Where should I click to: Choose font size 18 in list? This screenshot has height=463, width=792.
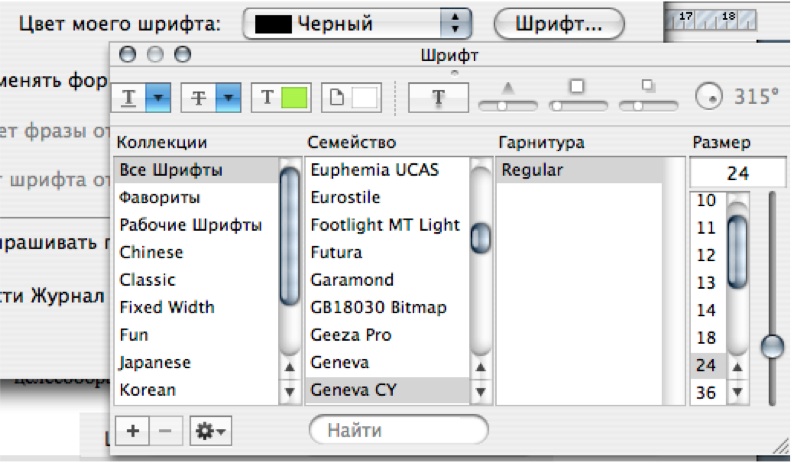click(707, 337)
